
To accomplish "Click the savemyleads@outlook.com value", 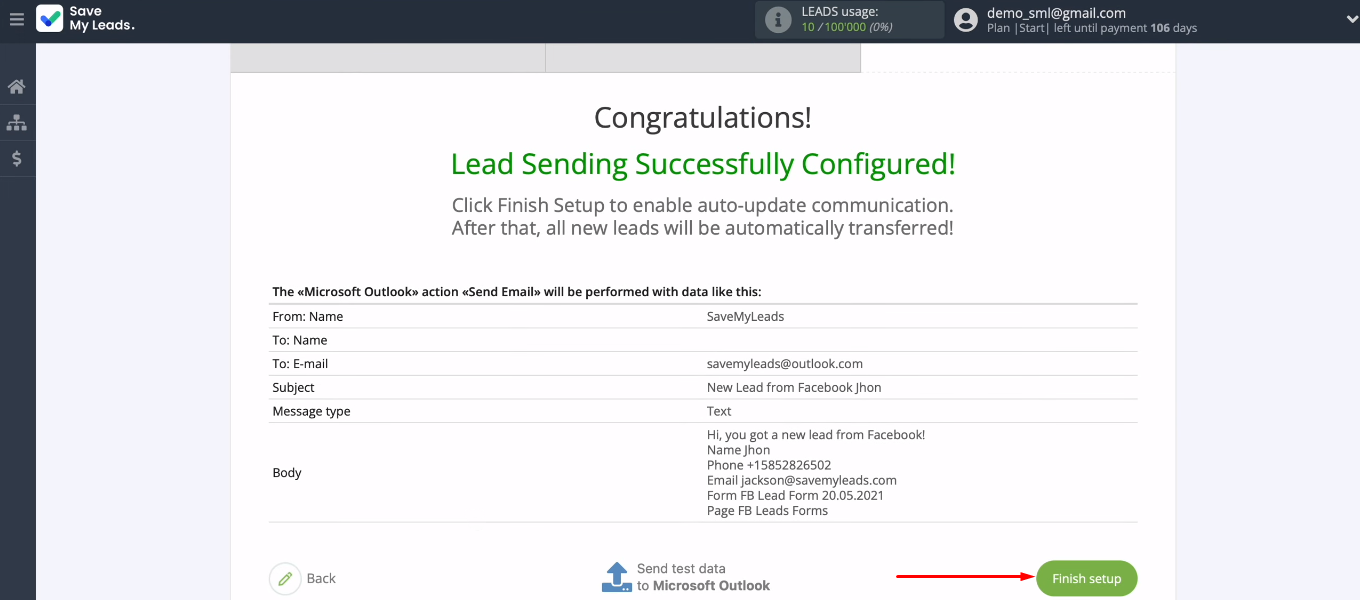I will [785, 364].
